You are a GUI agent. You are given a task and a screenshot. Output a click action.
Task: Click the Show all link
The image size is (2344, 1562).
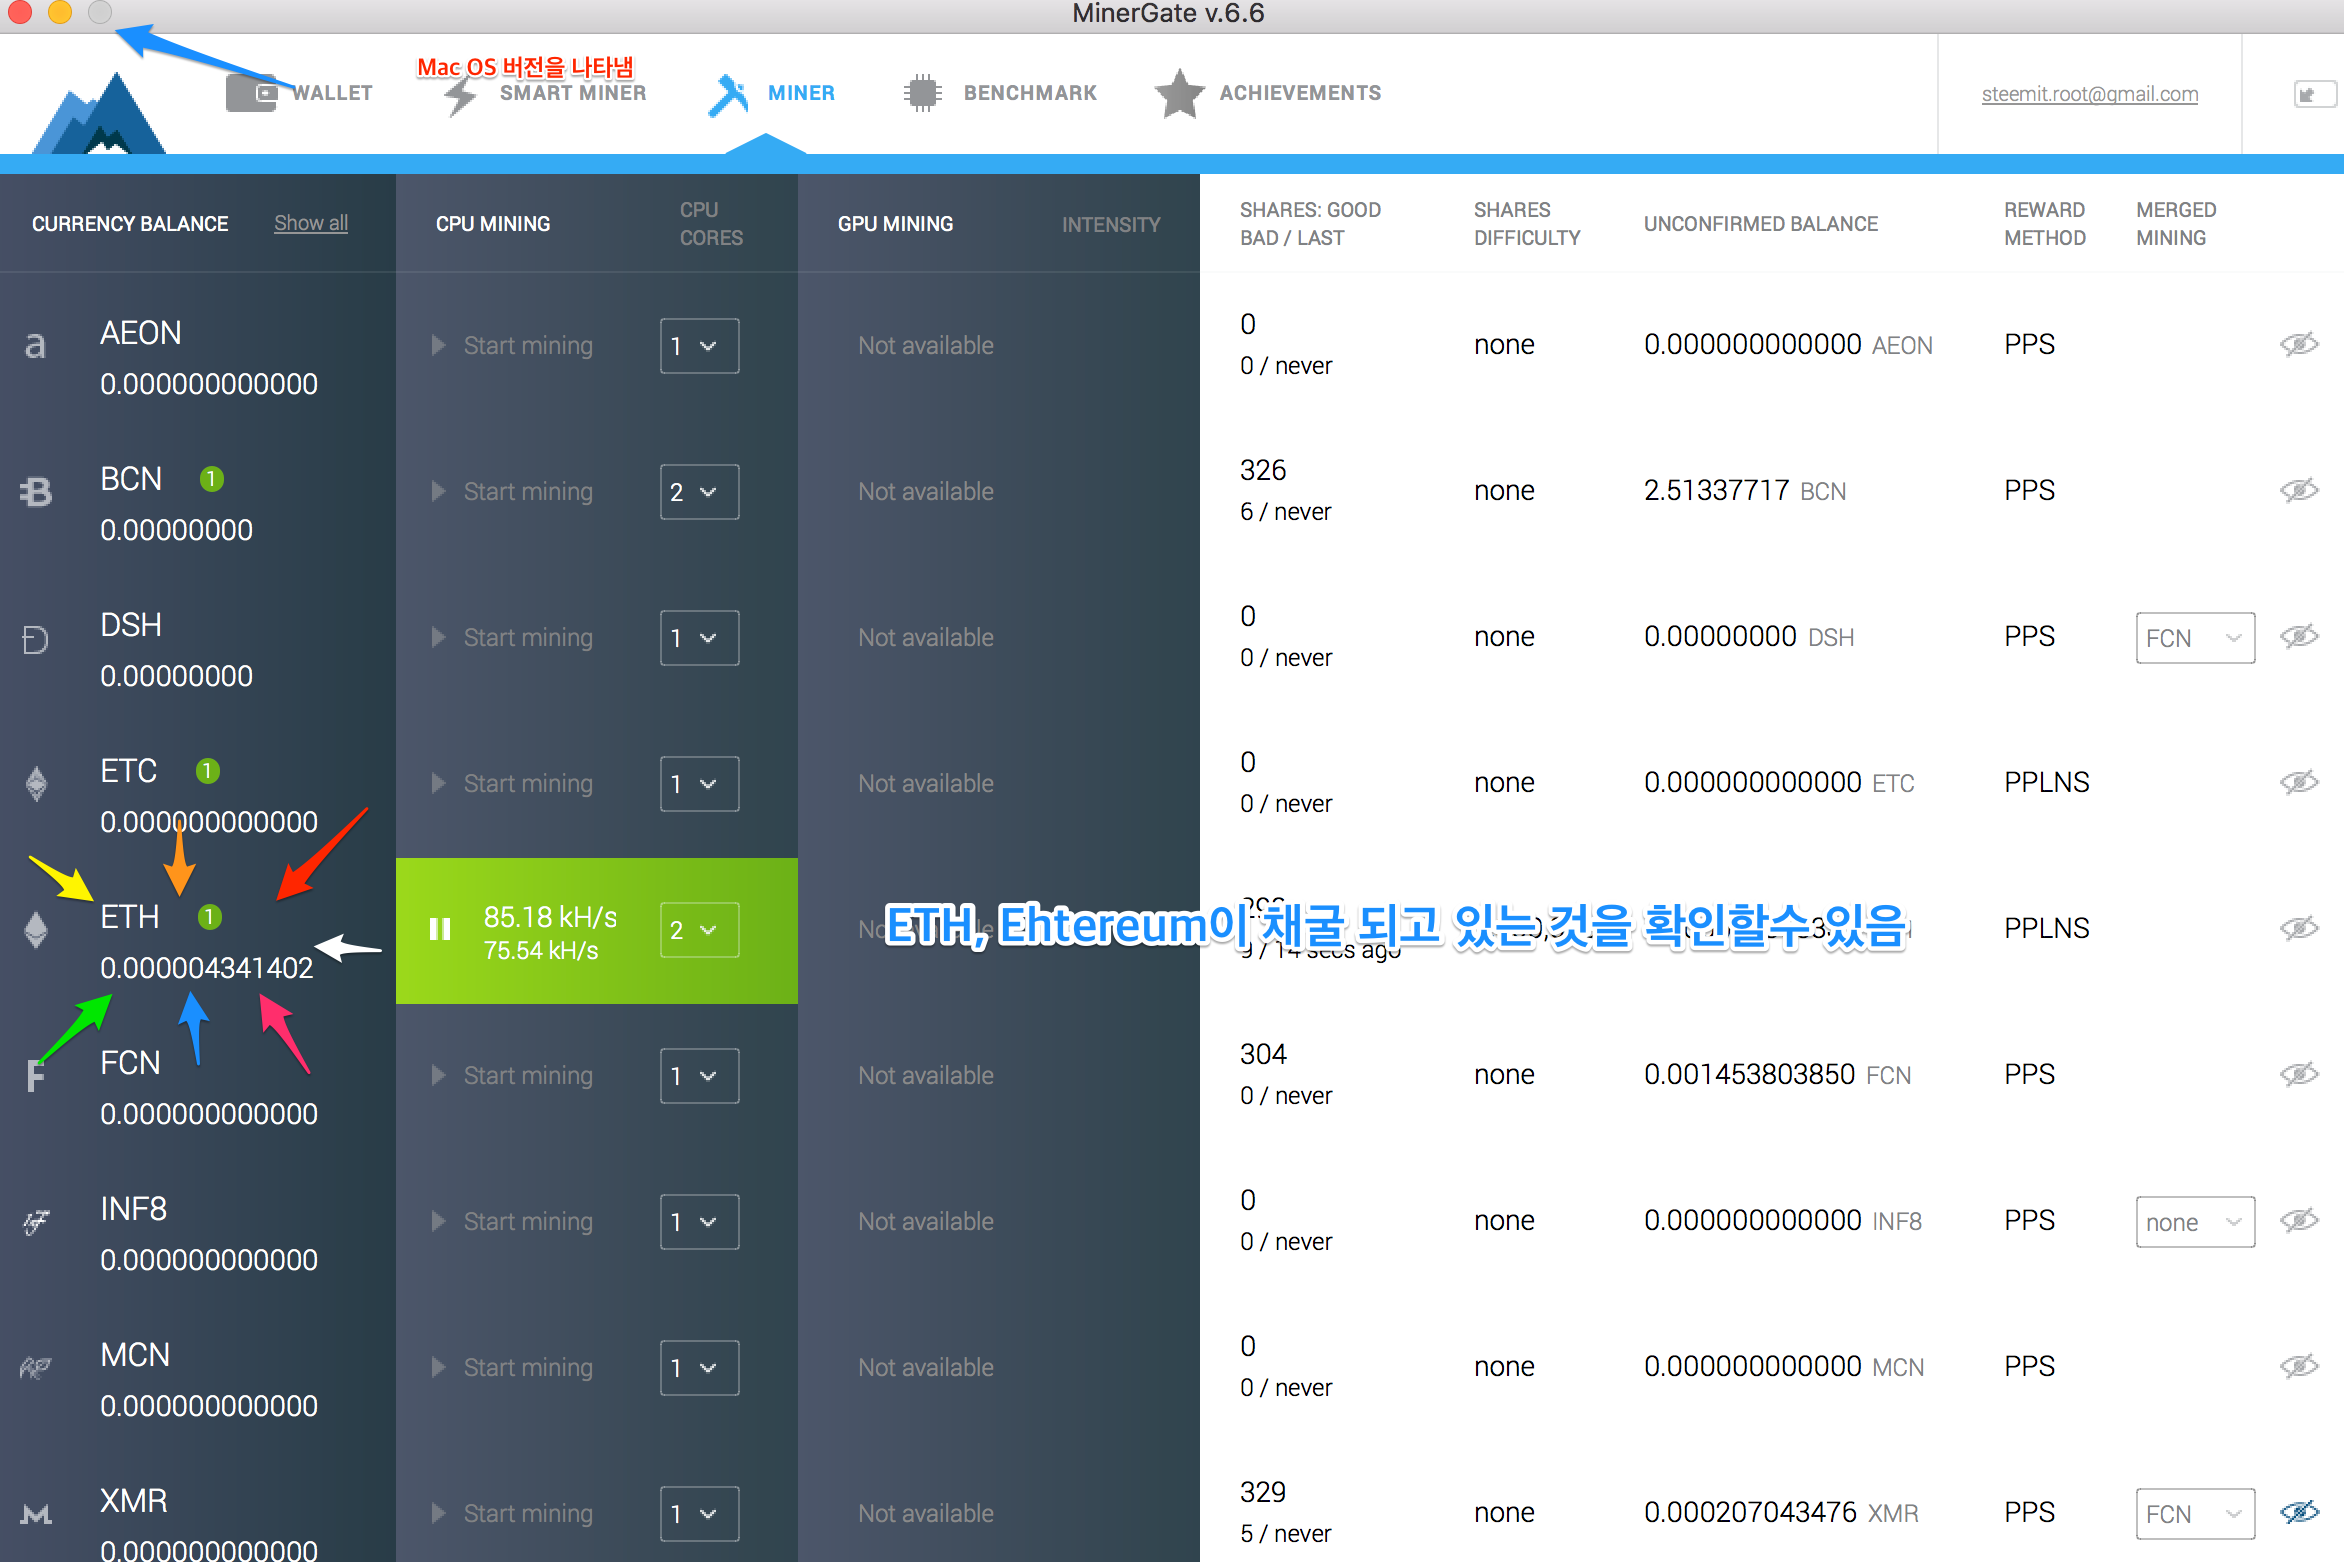click(x=311, y=223)
